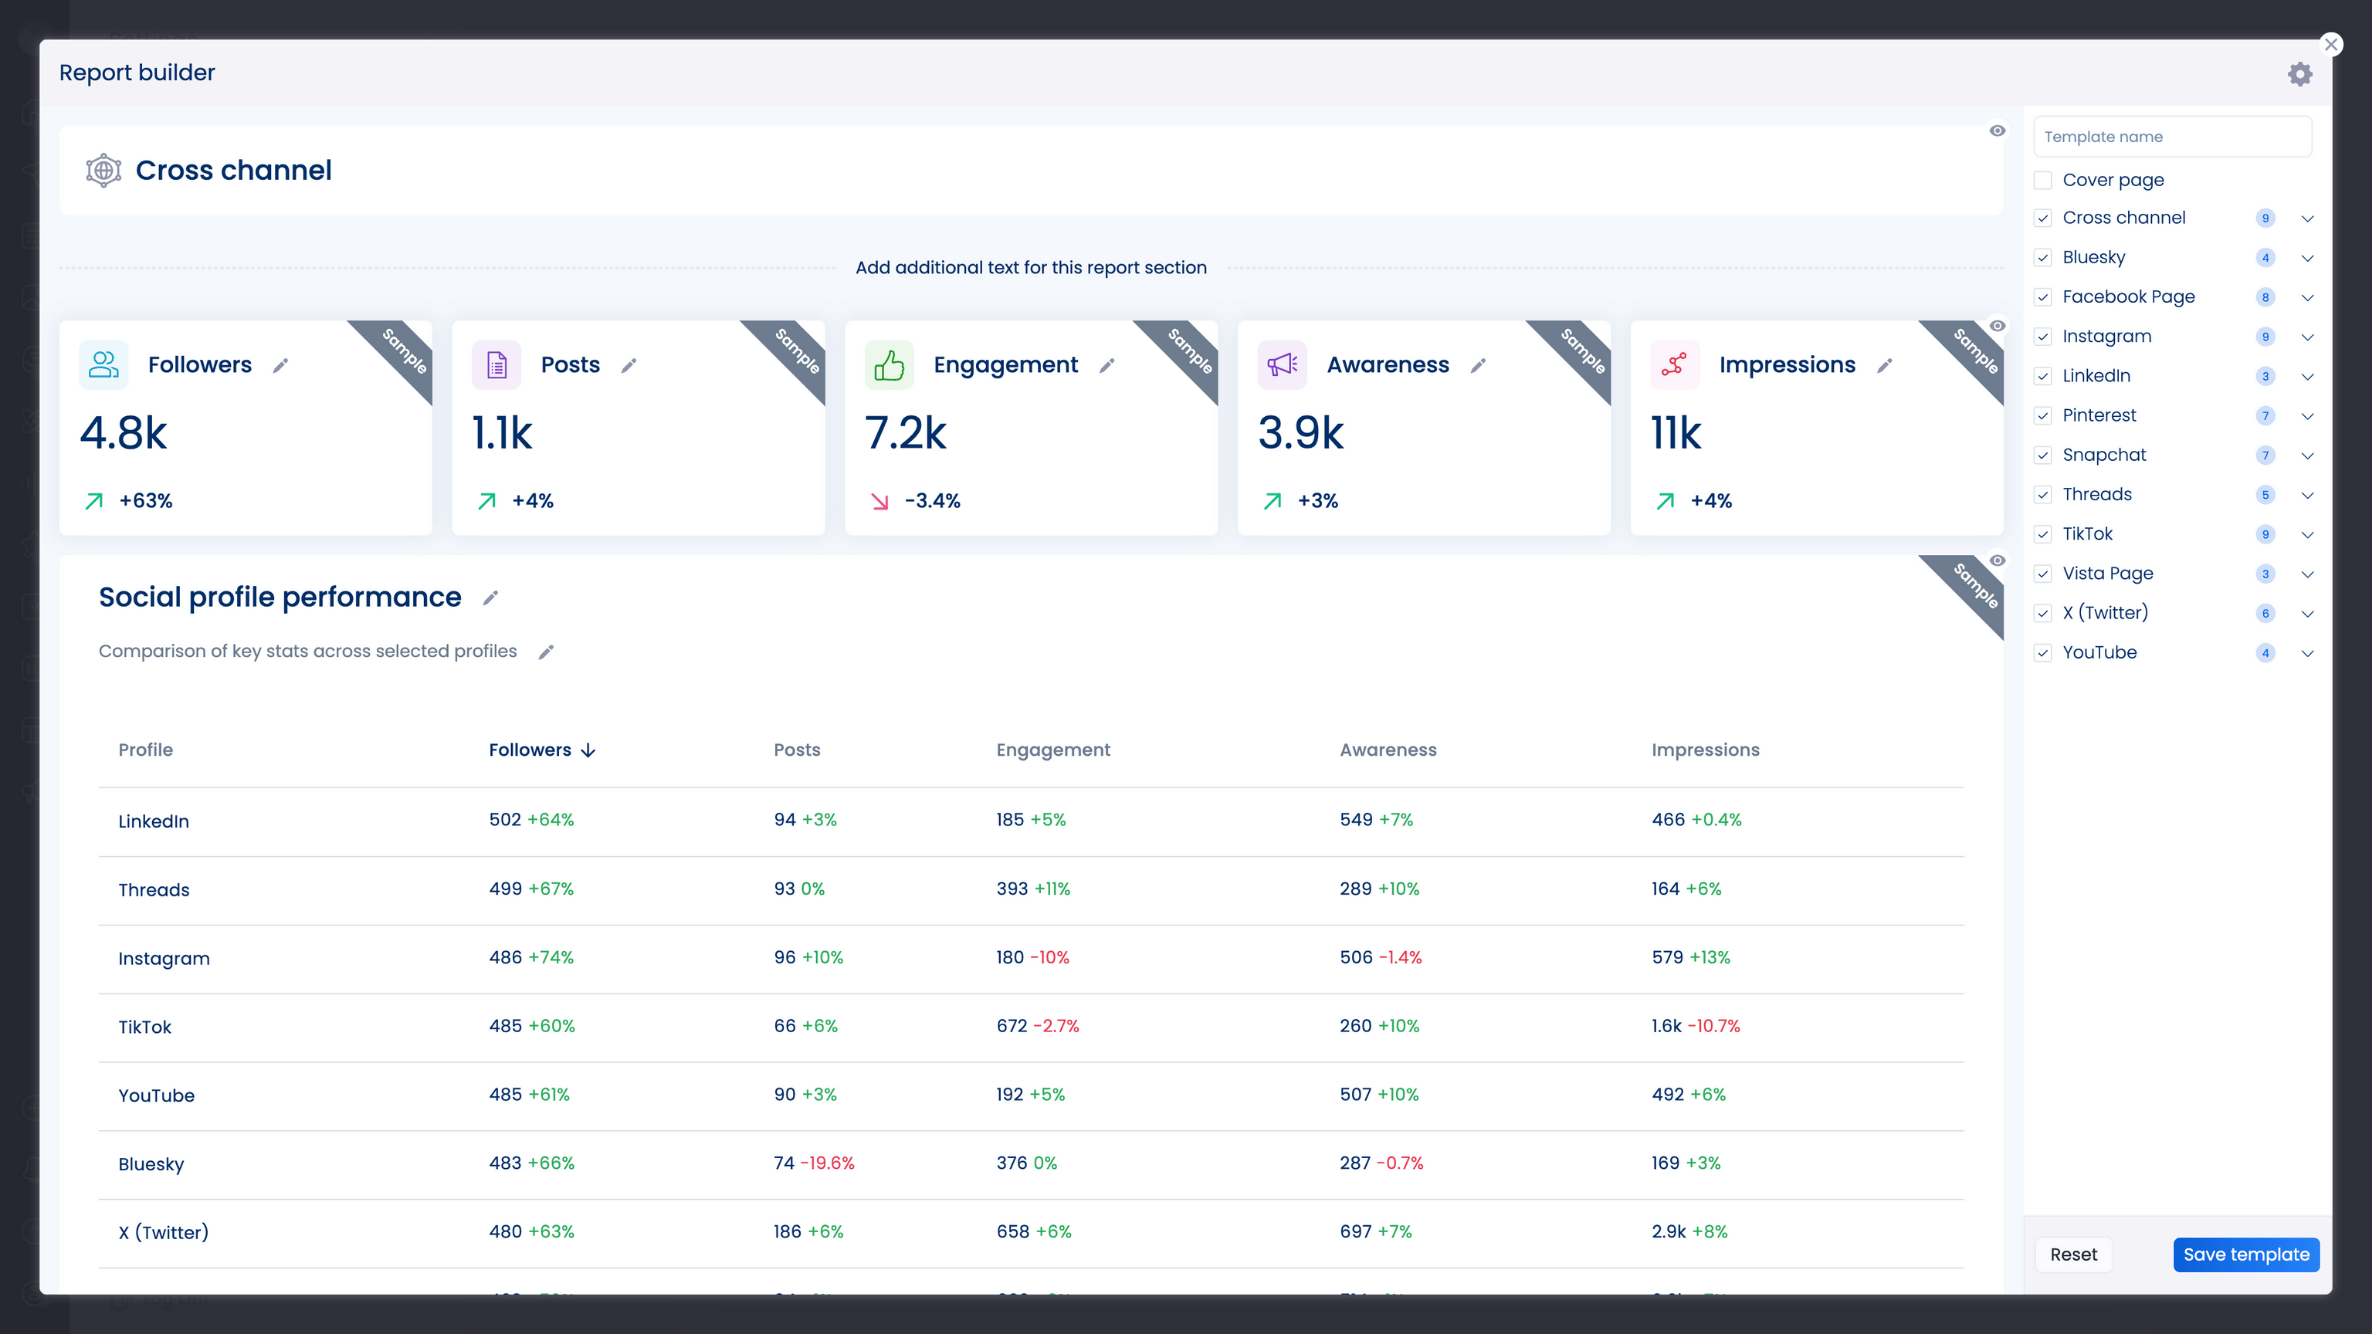This screenshot has width=2374, height=1336.
Task: Enable the Cover page checkbox
Action: (2043, 179)
